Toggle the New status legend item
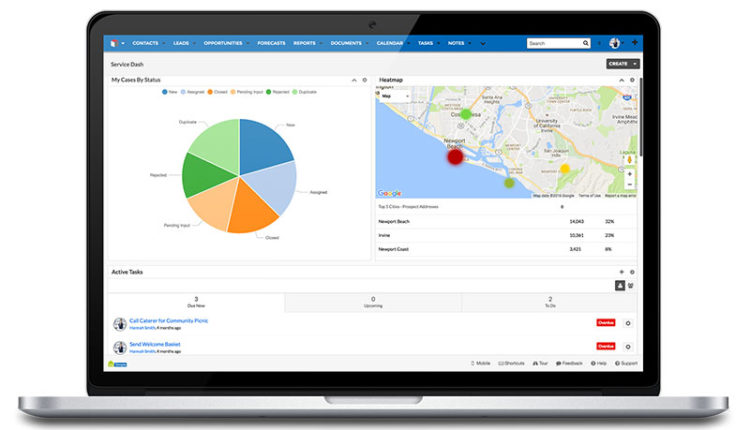 click(166, 91)
